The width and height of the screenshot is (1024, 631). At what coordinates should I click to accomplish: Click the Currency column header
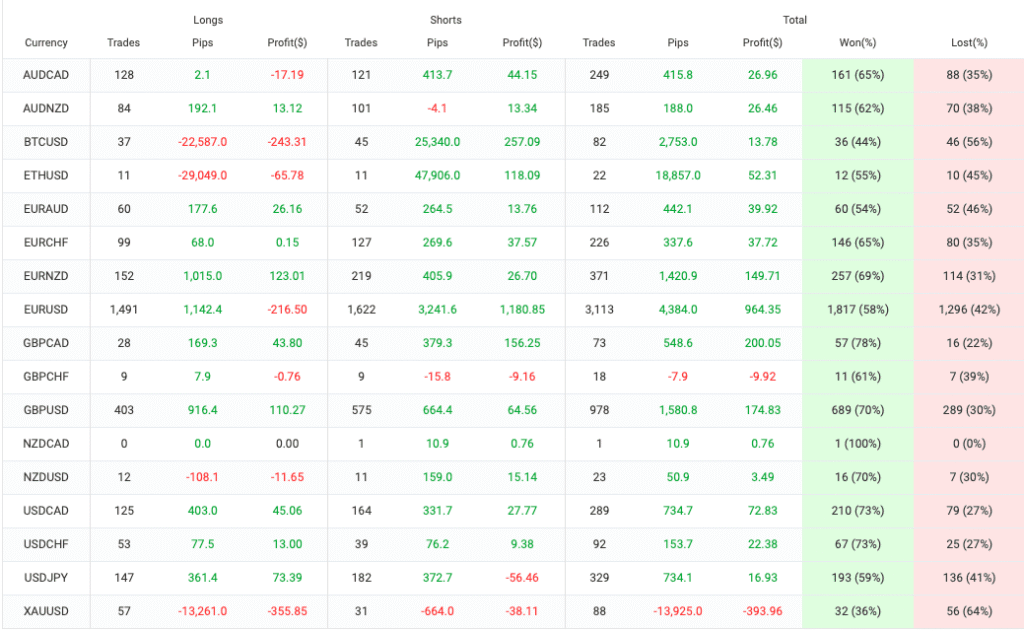click(x=46, y=43)
